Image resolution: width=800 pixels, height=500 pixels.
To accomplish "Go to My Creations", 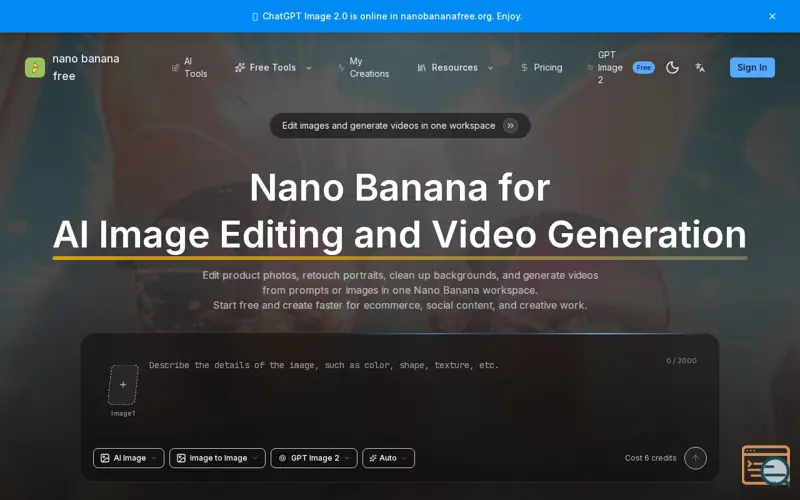I will (x=363, y=67).
